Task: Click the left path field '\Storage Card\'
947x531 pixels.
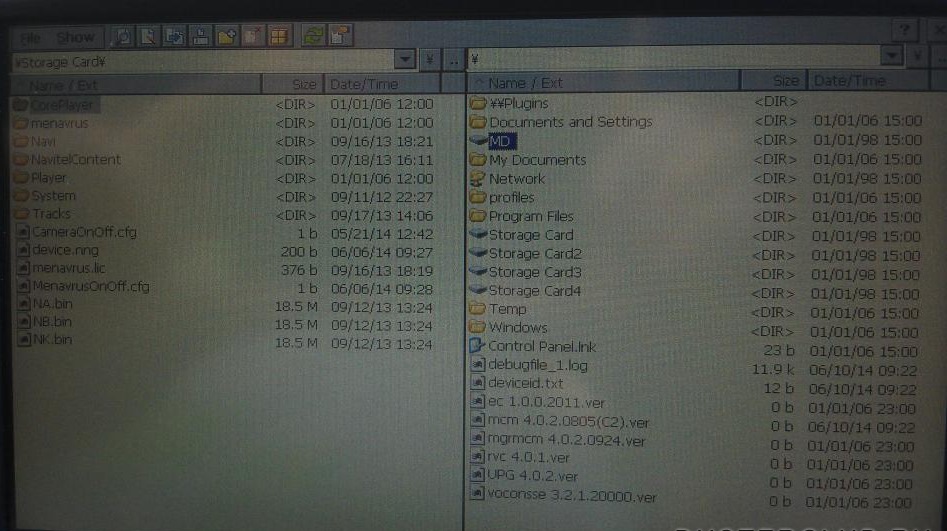Action: coord(203,62)
